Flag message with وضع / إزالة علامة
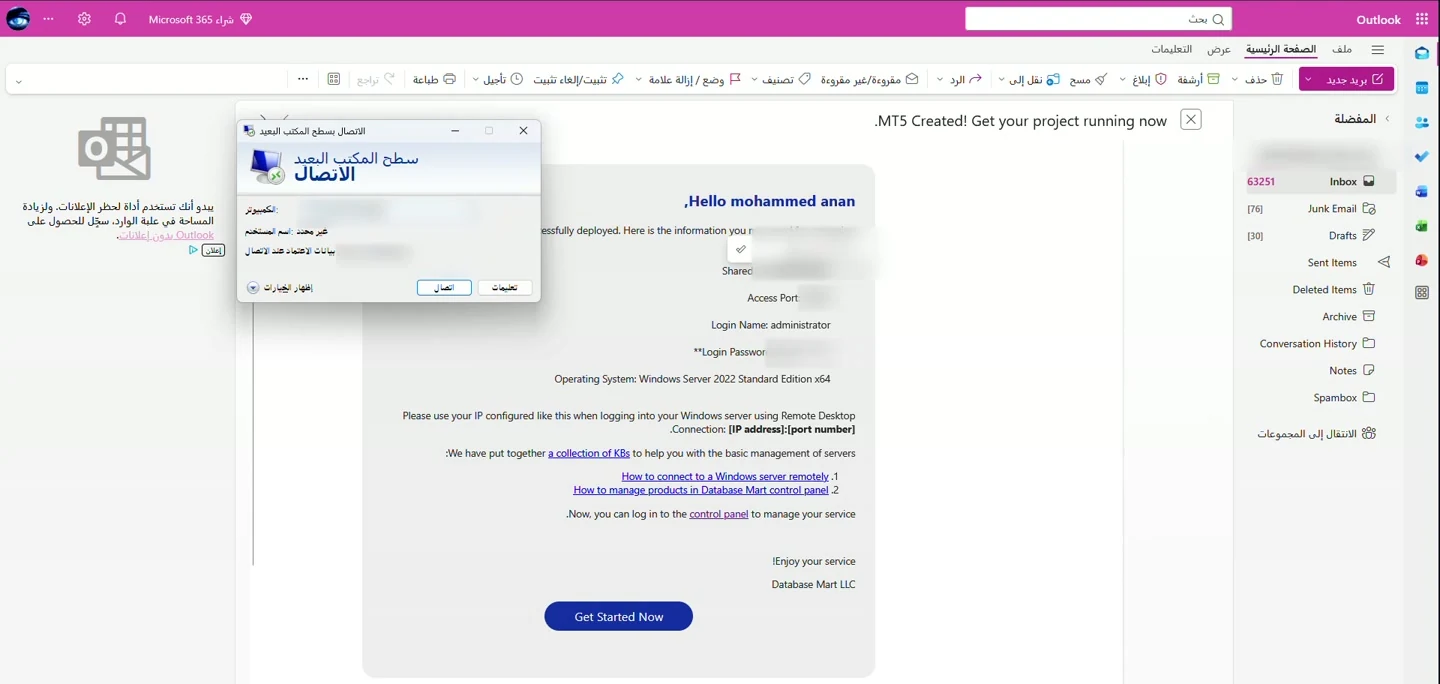Viewport: 1440px width, 684px height. coord(696,79)
